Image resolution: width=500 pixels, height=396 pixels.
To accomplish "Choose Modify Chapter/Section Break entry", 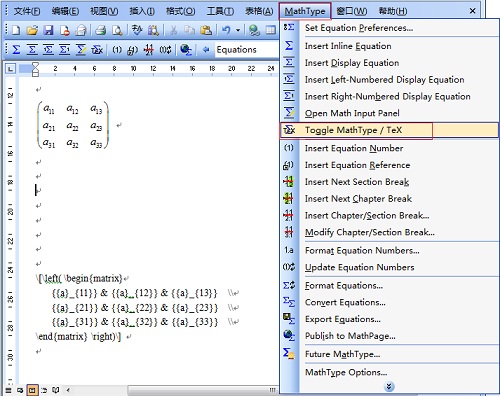I will click(389, 232).
